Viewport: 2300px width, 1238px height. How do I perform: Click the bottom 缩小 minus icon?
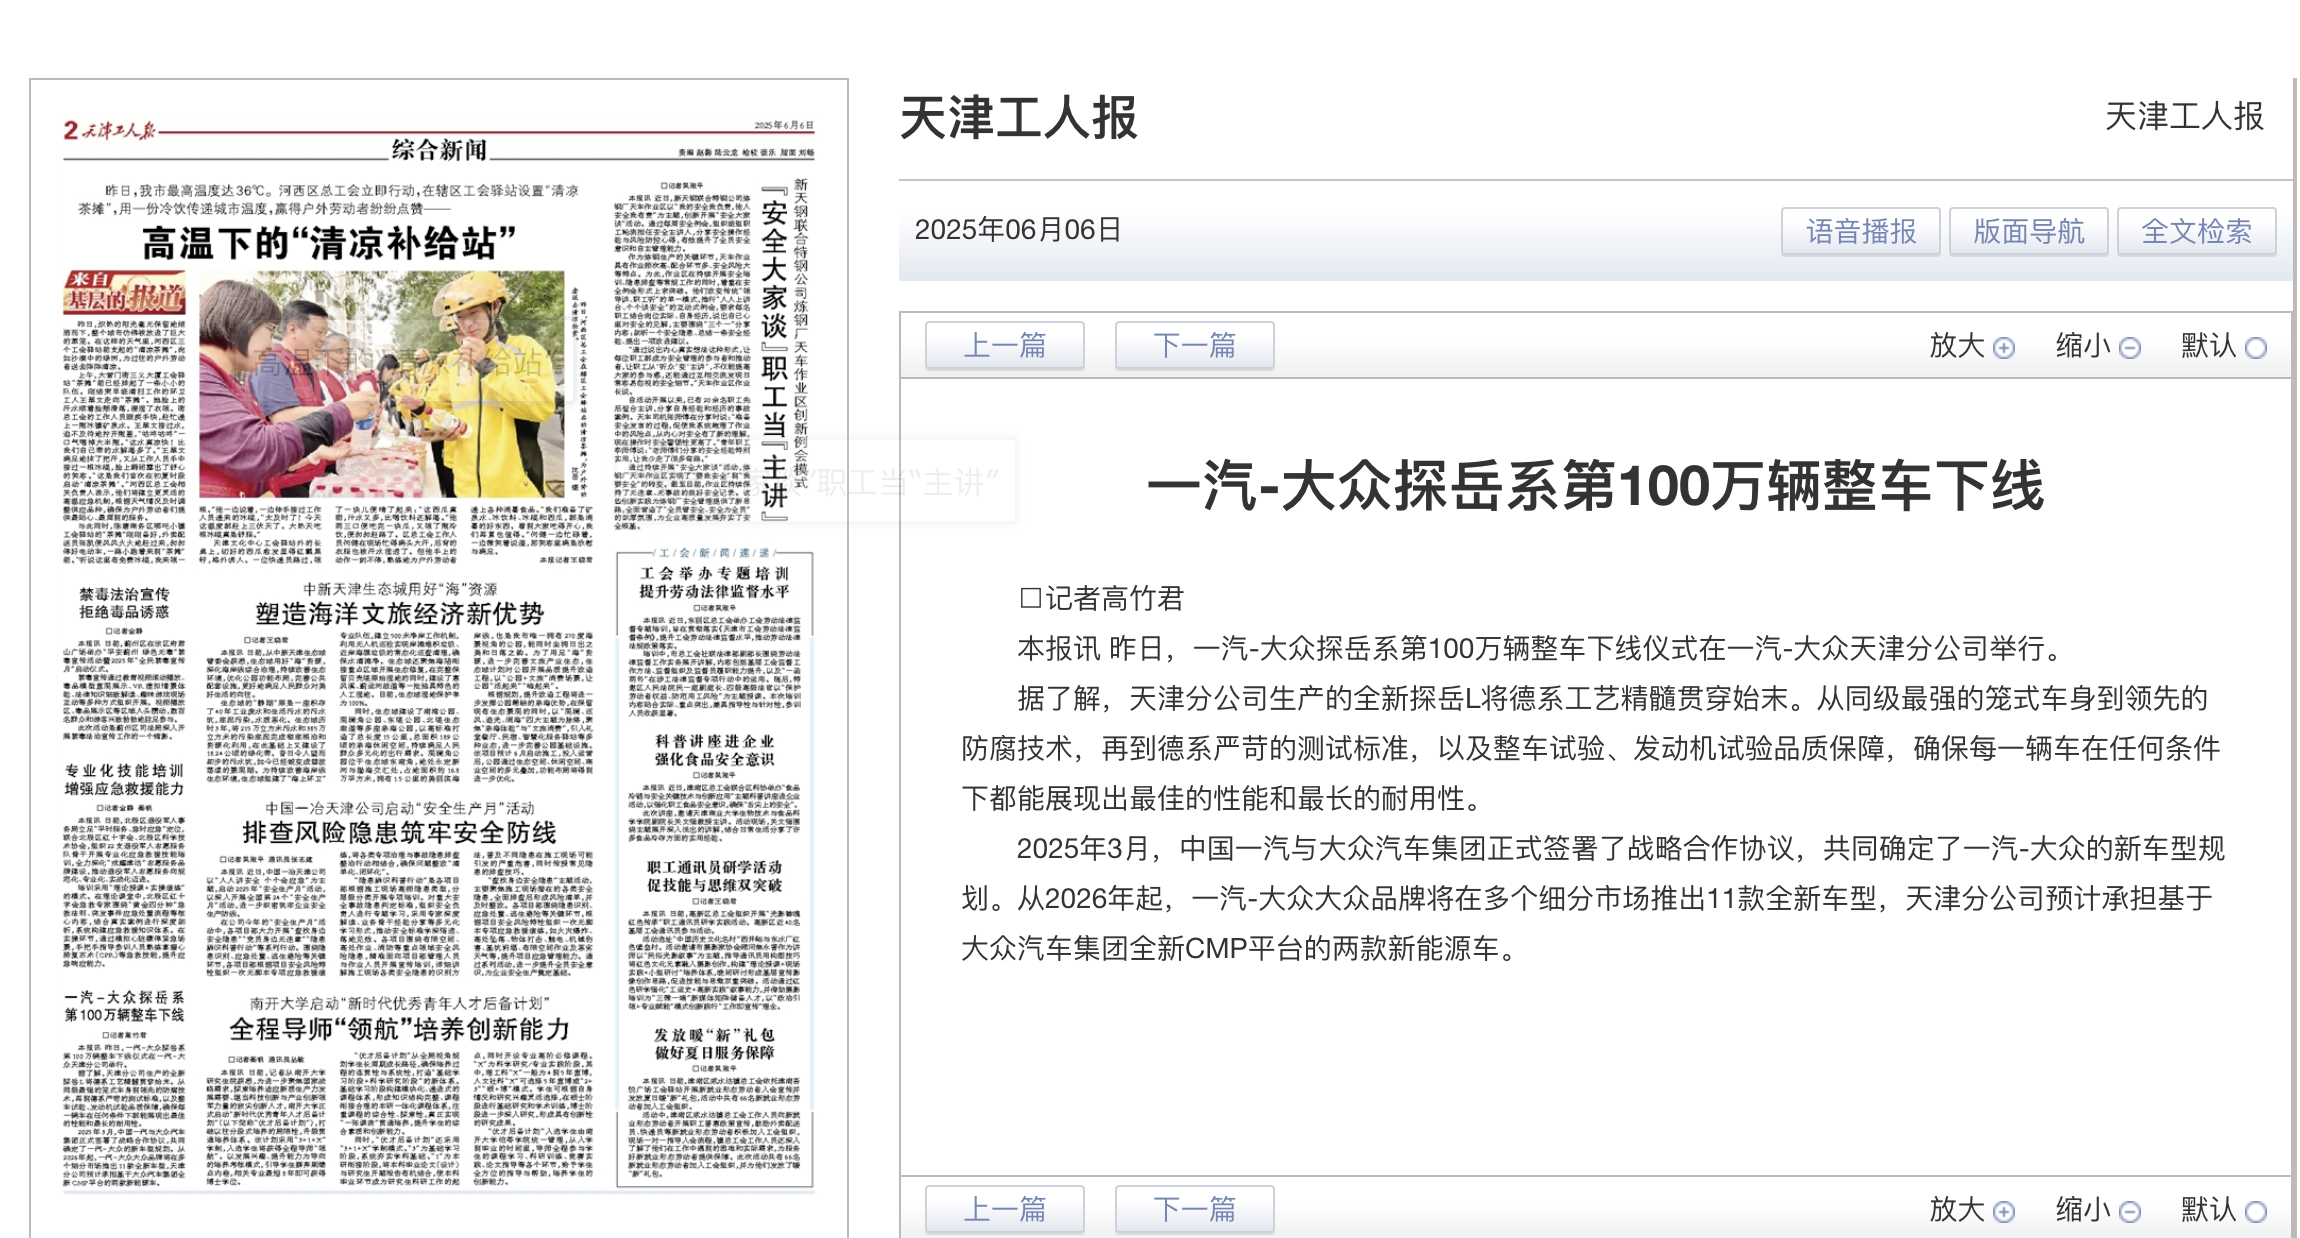(x=2130, y=1212)
